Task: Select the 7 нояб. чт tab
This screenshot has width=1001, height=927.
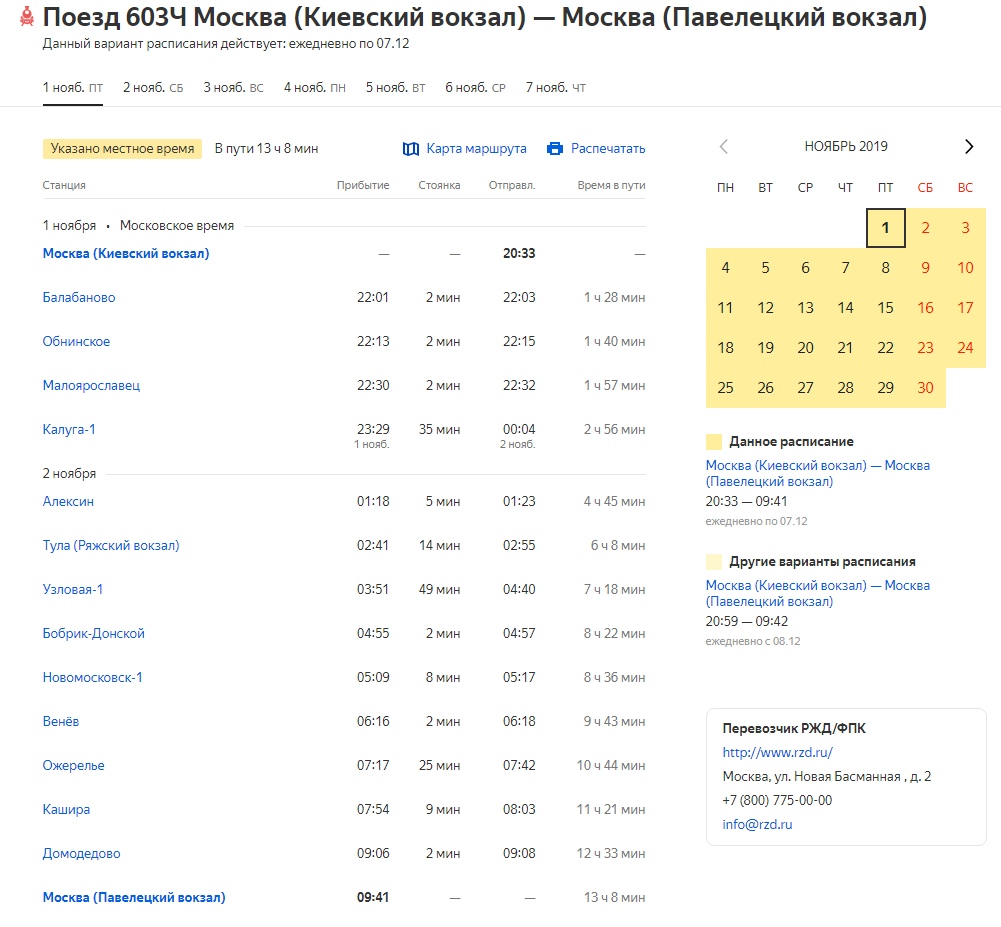Action: [x=555, y=88]
